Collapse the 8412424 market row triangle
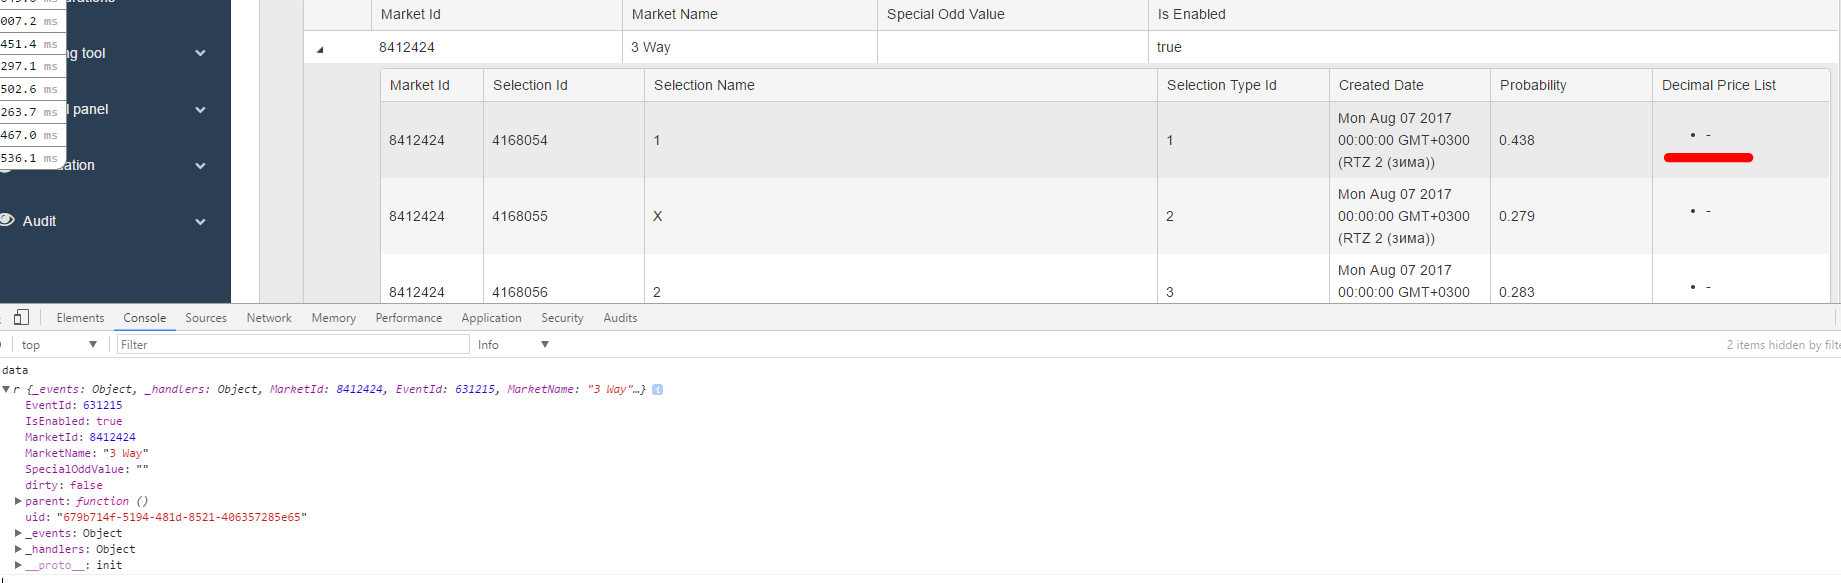 320,48
